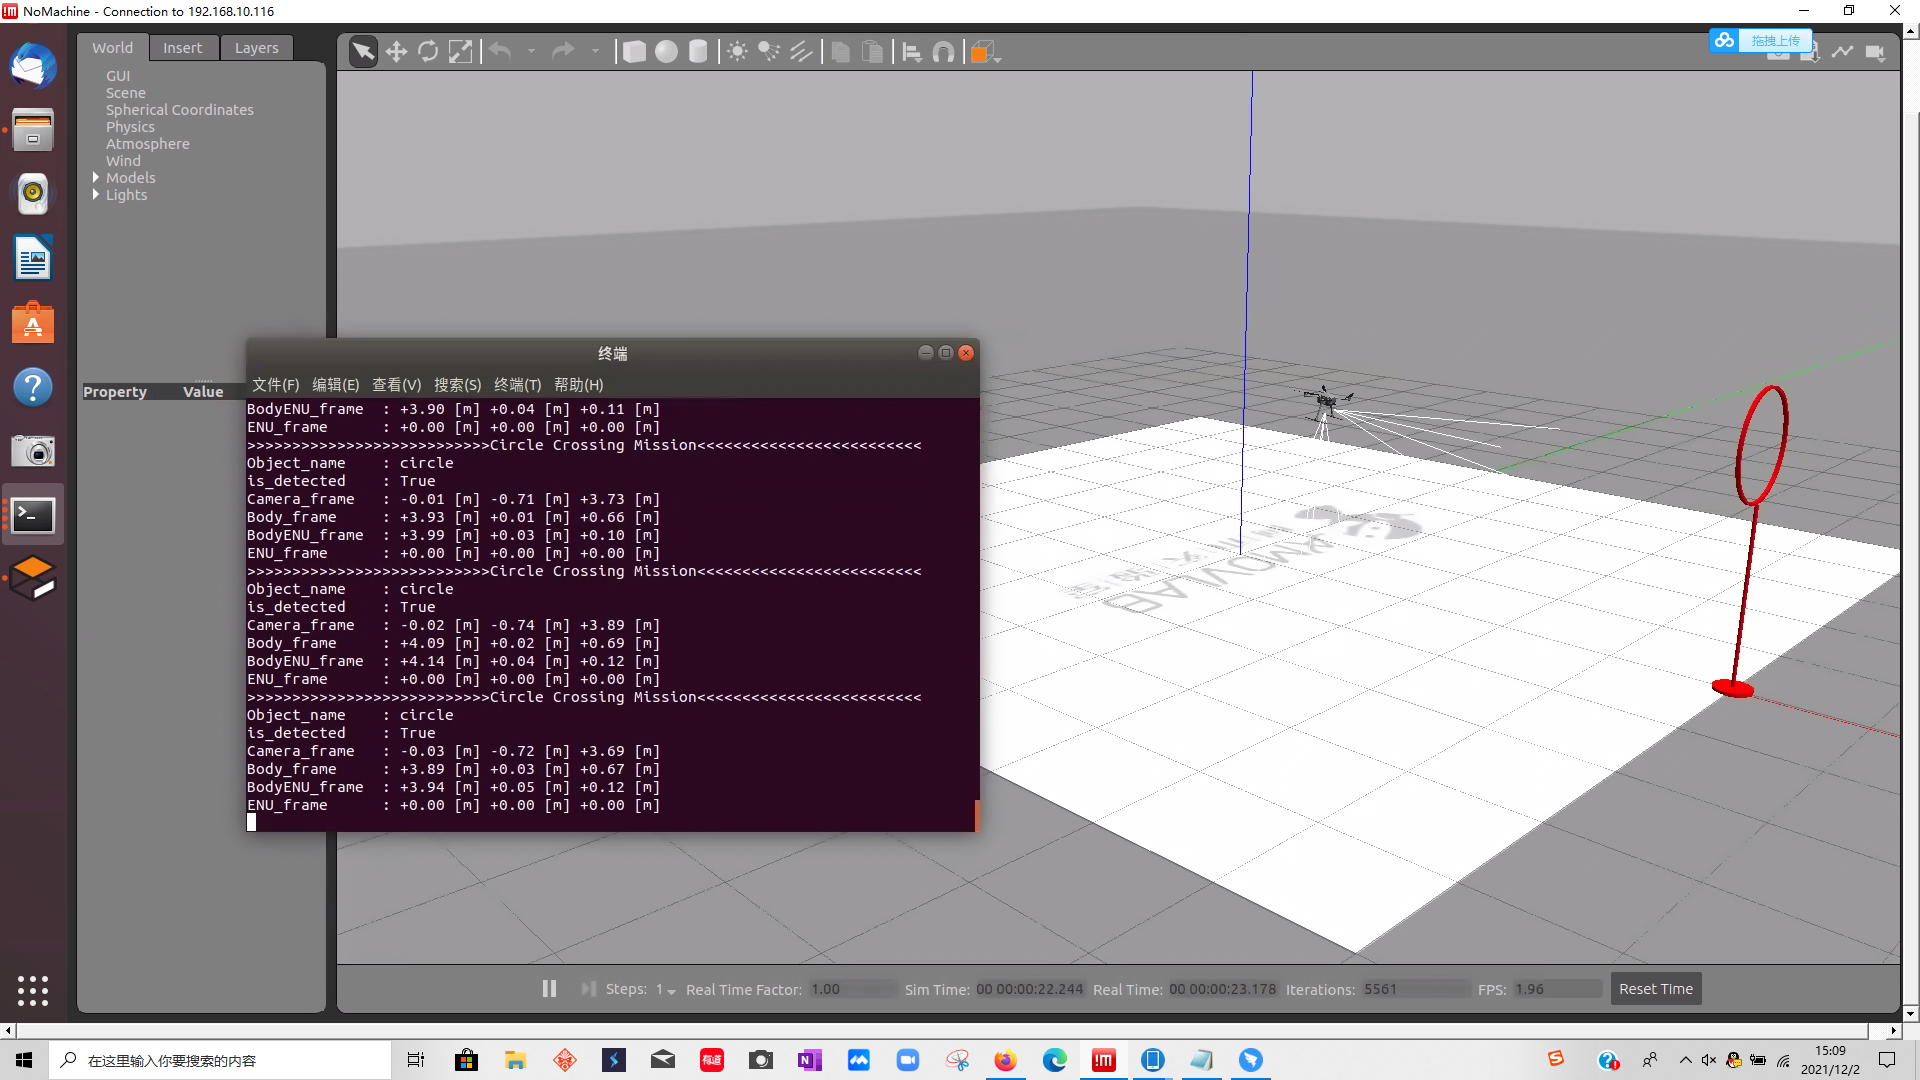Activate the arrow selection mode

click(363, 52)
